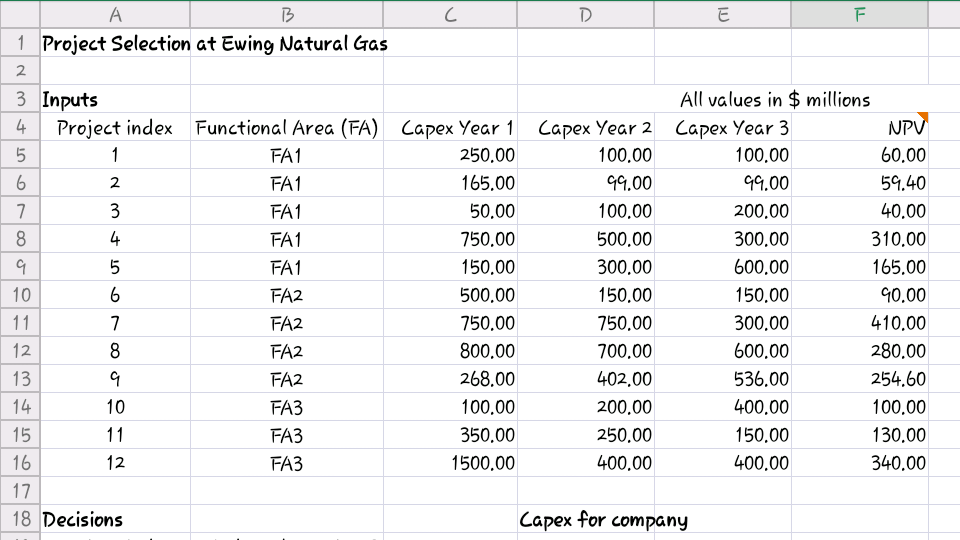Viewport: 960px width, 540px height.
Task: Click Capex Year 2 value 99.00
Action: click(585, 183)
